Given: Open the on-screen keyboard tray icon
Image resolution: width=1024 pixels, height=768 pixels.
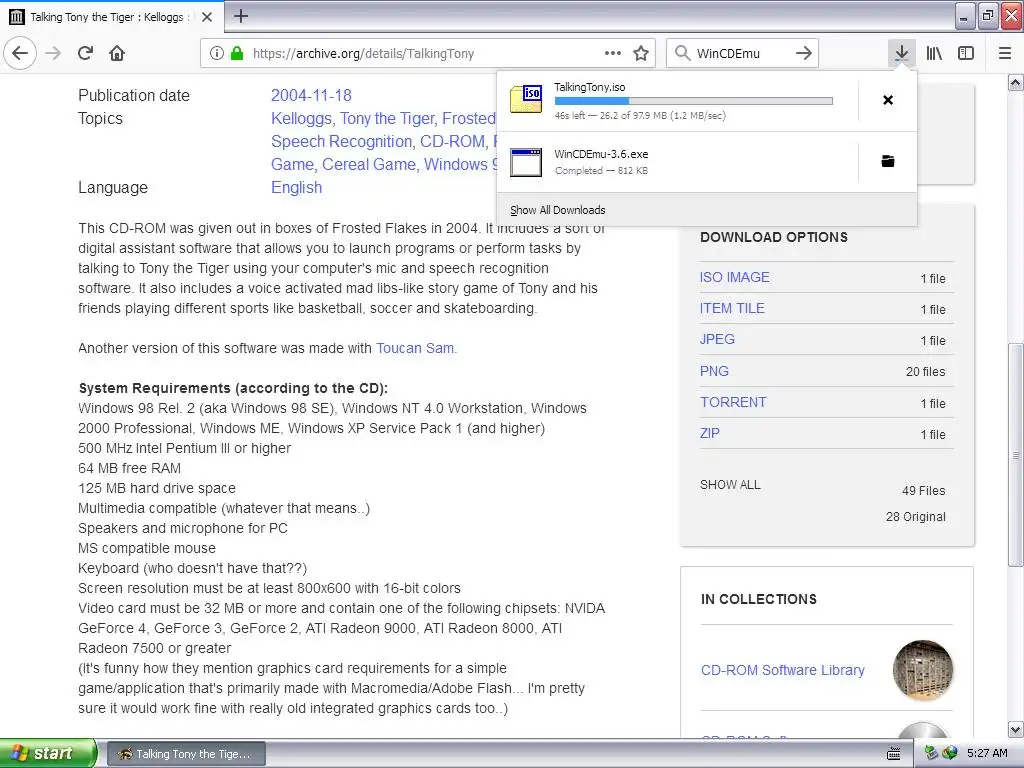Looking at the screenshot, I should click(x=894, y=754).
